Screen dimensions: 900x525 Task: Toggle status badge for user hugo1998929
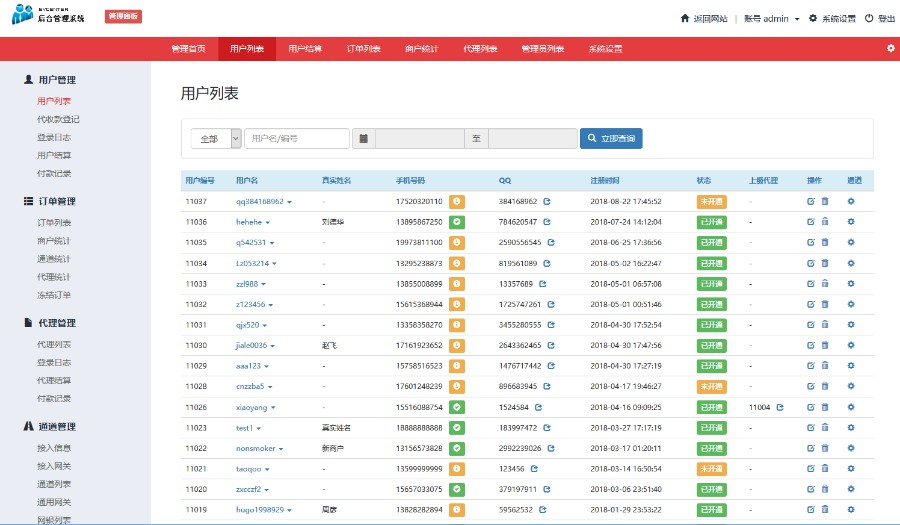click(711, 510)
